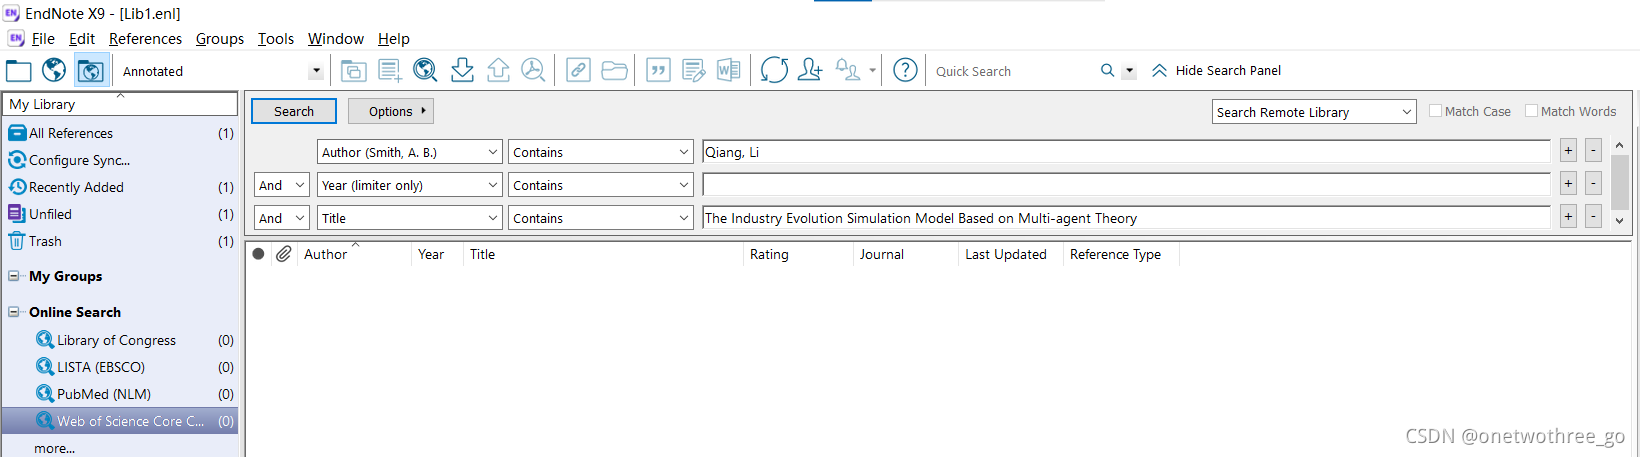Click more... under Online Search
This screenshot has width=1640, height=457.
(x=54, y=448)
